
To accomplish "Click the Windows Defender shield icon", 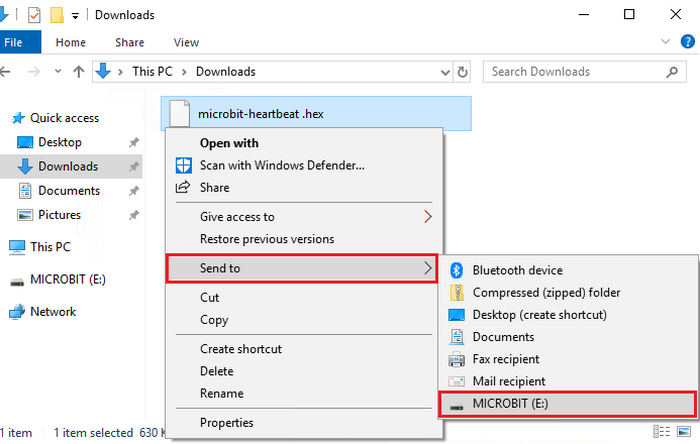I will point(183,166).
